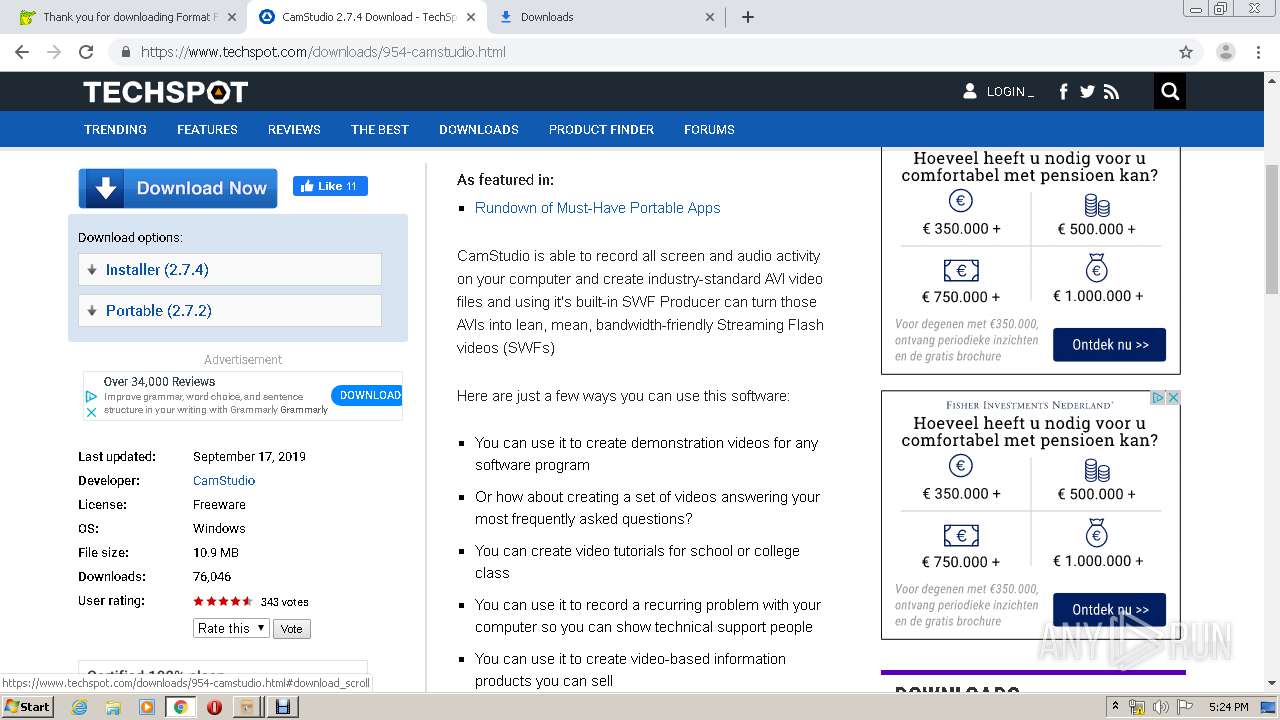Open a new tab with plus button
The height and width of the screenshot is (720, 1280).
747,17
